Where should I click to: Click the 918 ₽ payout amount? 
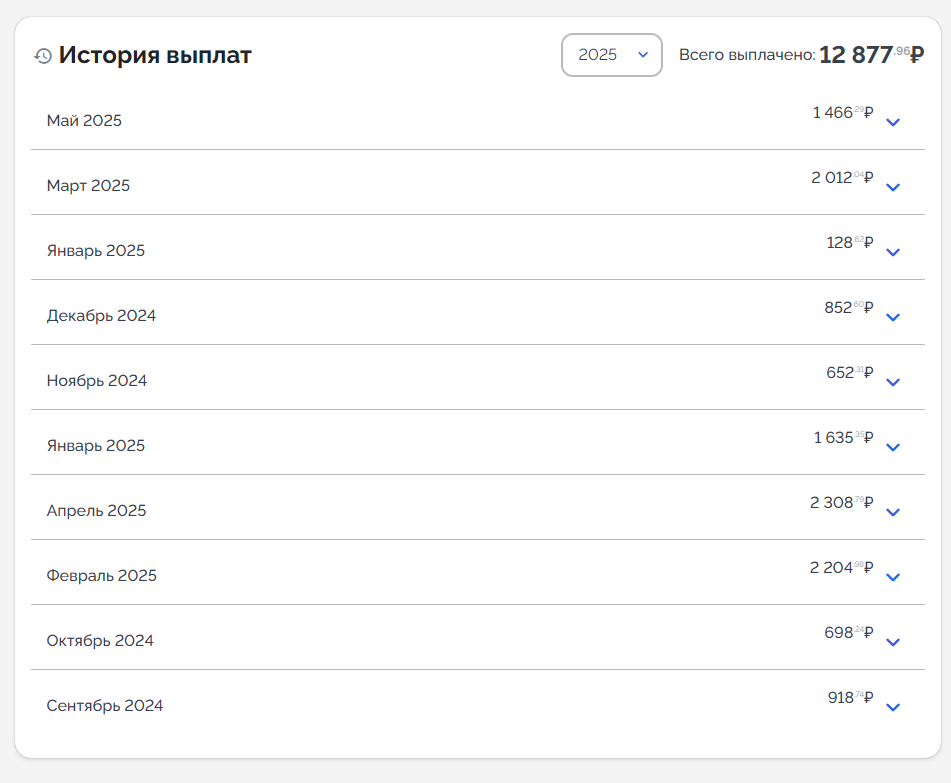[850, 698]
